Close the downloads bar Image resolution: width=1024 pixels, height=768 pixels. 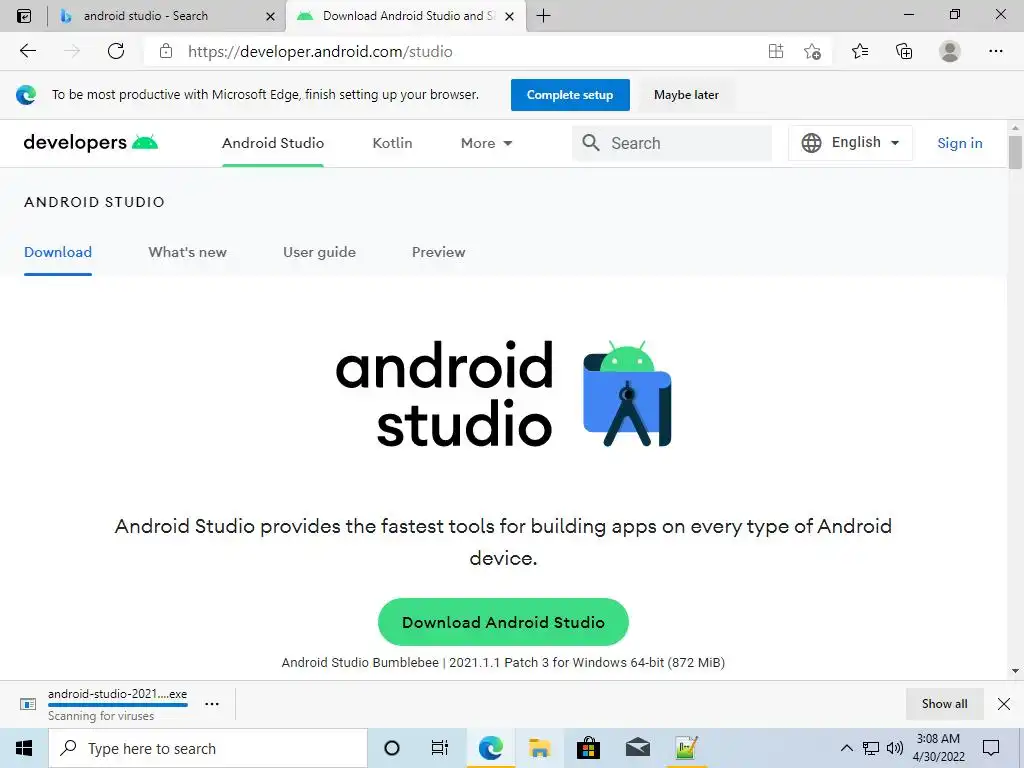[x=1004, y=704]
